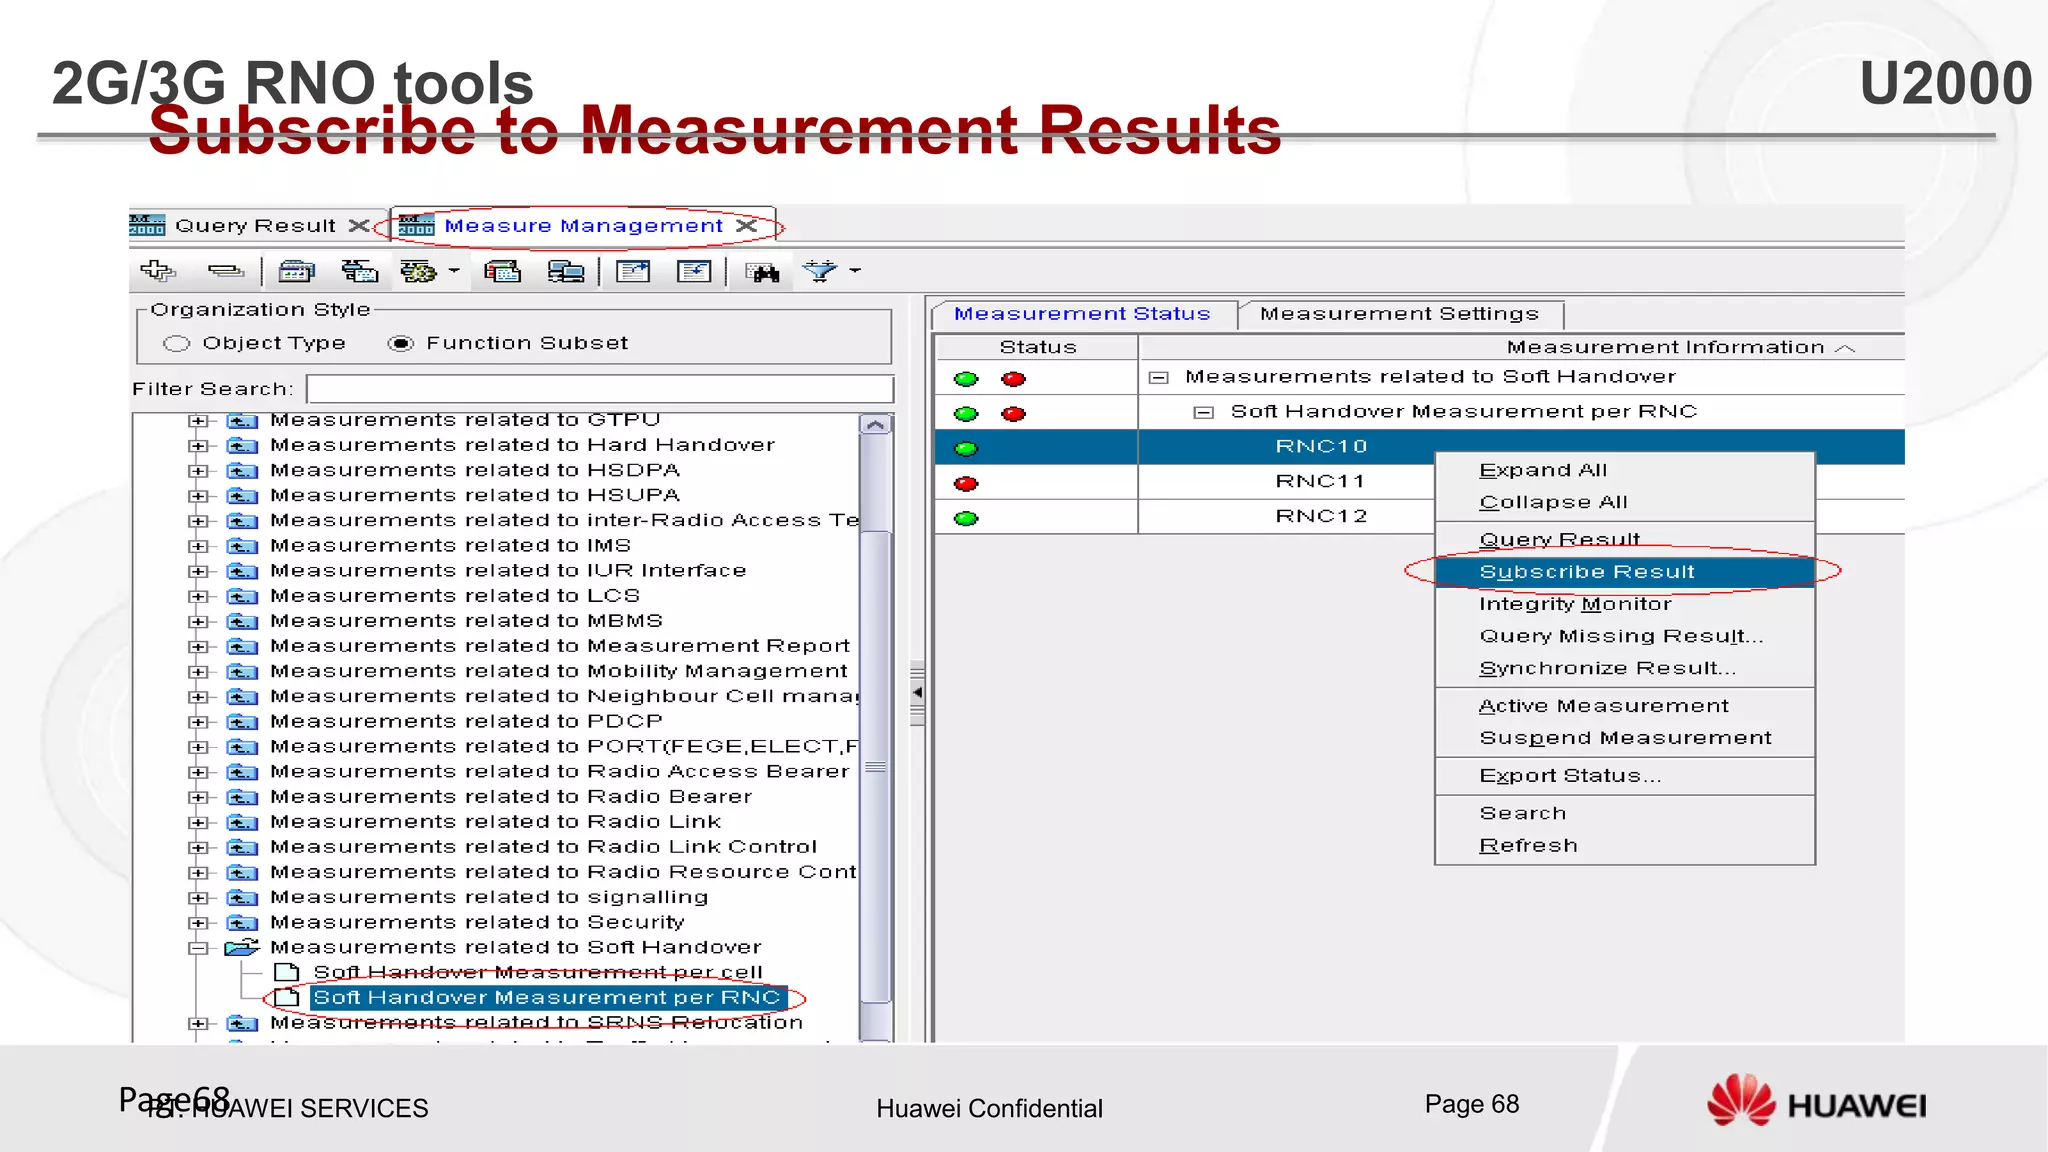Collapse Soft Handover Measurement per RNC table row
This screenshot has height=1152, width=2048.
[1204, 413]
